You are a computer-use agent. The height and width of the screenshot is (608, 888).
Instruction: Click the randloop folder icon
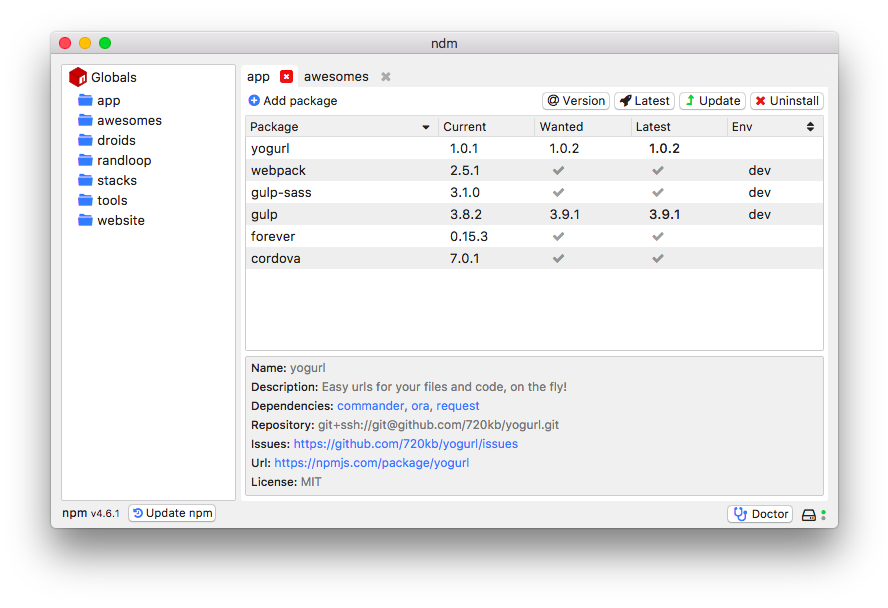click(86, 160)
